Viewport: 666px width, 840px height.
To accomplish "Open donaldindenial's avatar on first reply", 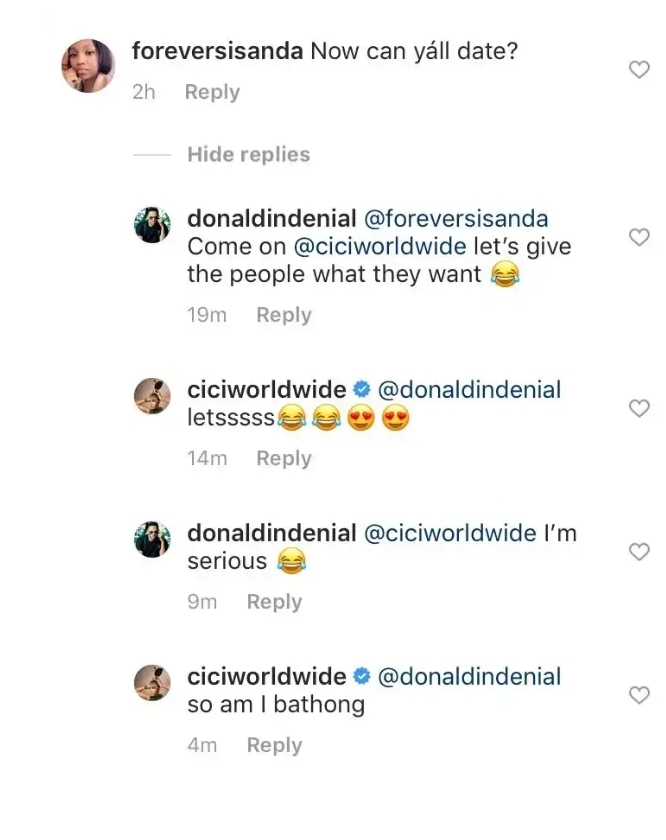I will (x=153, y=226).
